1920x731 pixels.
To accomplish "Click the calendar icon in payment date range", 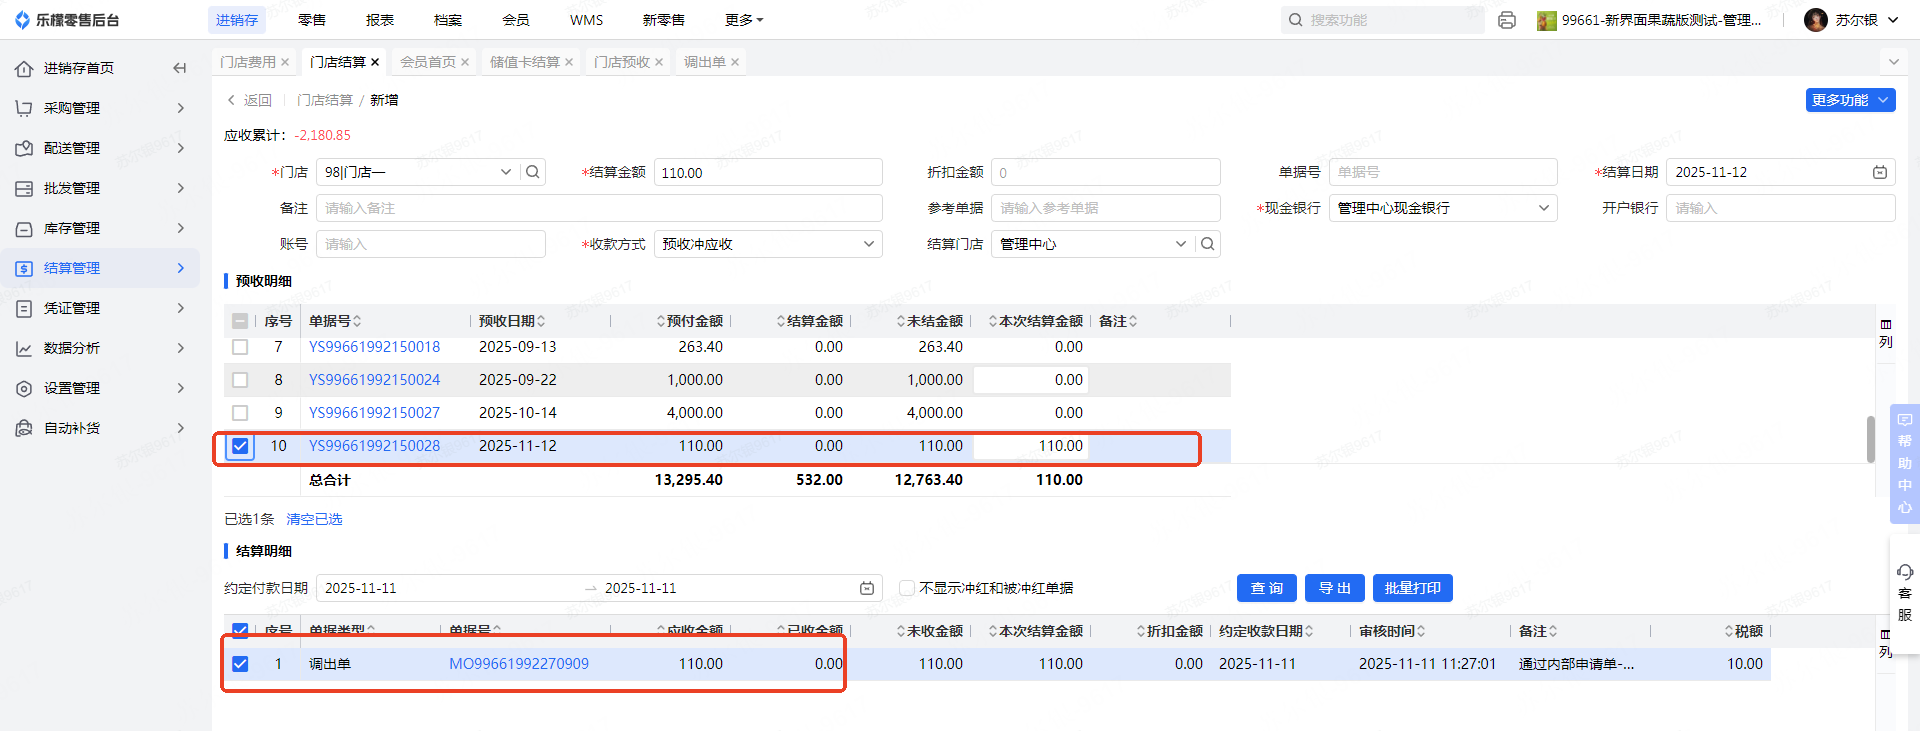I will 867,588.
